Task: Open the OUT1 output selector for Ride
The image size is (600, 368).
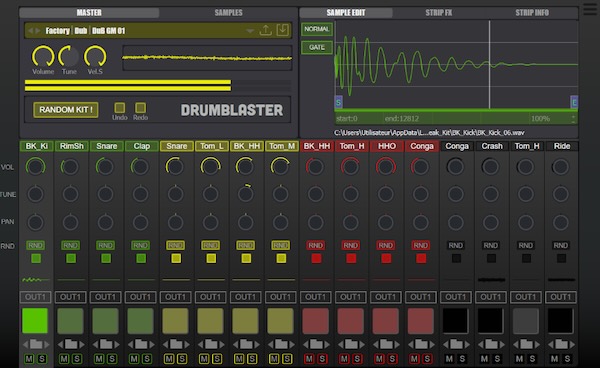Action: (x=561, y=297)
